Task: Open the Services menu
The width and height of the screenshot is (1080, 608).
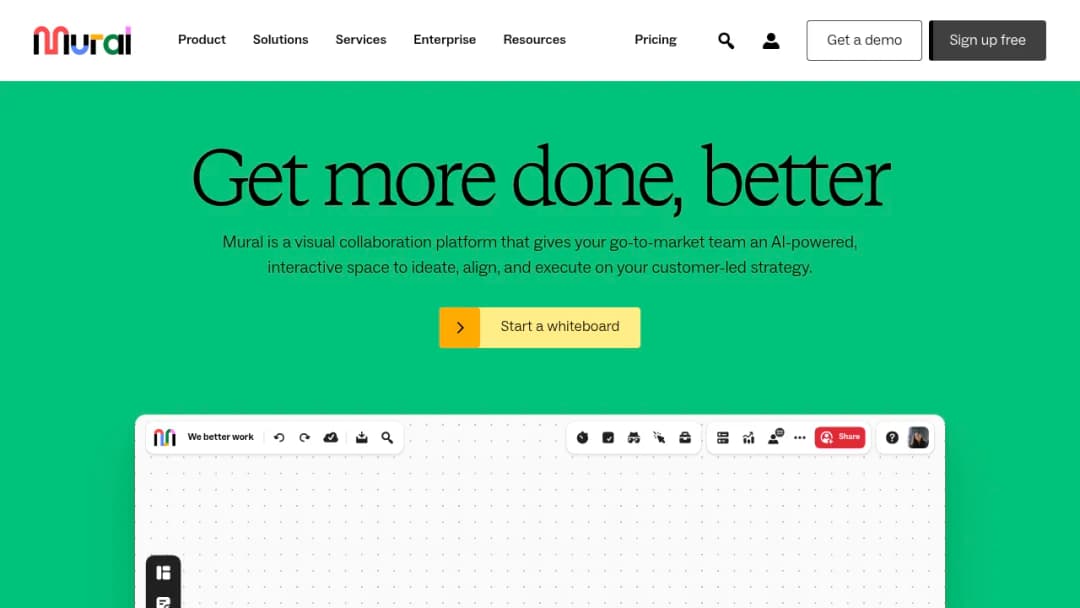Action: point(361,40)
